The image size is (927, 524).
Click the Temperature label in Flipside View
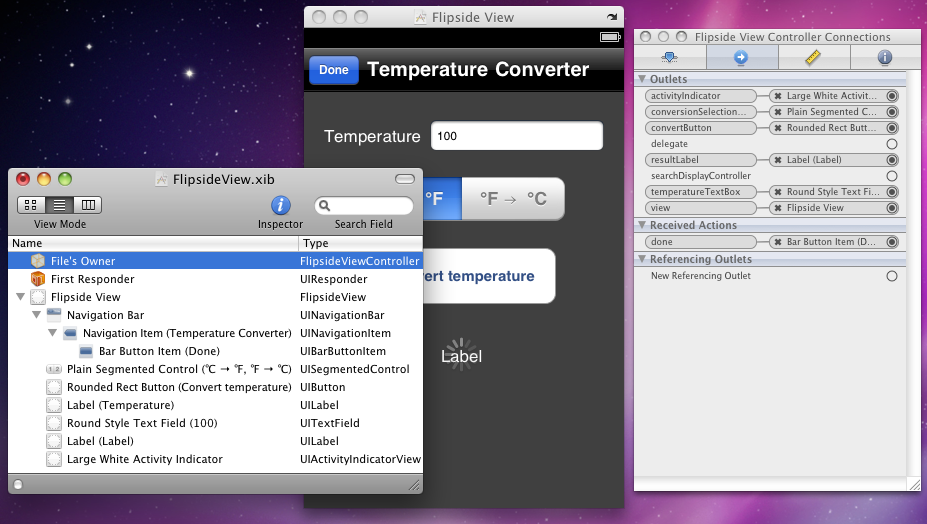click(372, 137)
